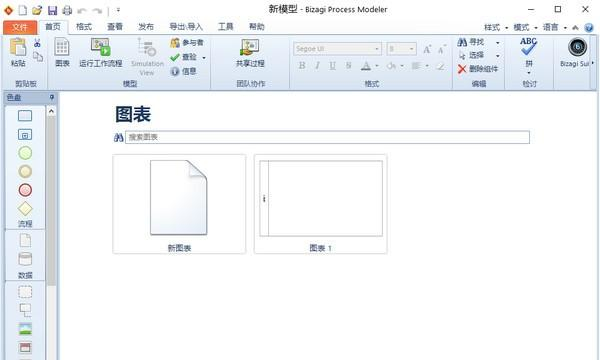Image resolution: width=600 pixels, height=360 pixels.
Task: Select the Gateway diamond shape
Action: click(25, 209)
